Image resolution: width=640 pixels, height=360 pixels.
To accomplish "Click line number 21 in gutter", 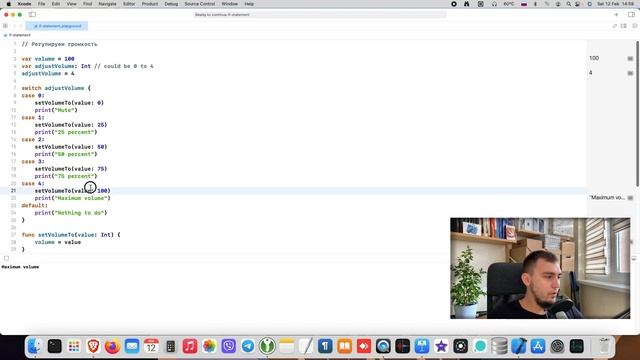I will pyautogui.click(x=13, y=191).
